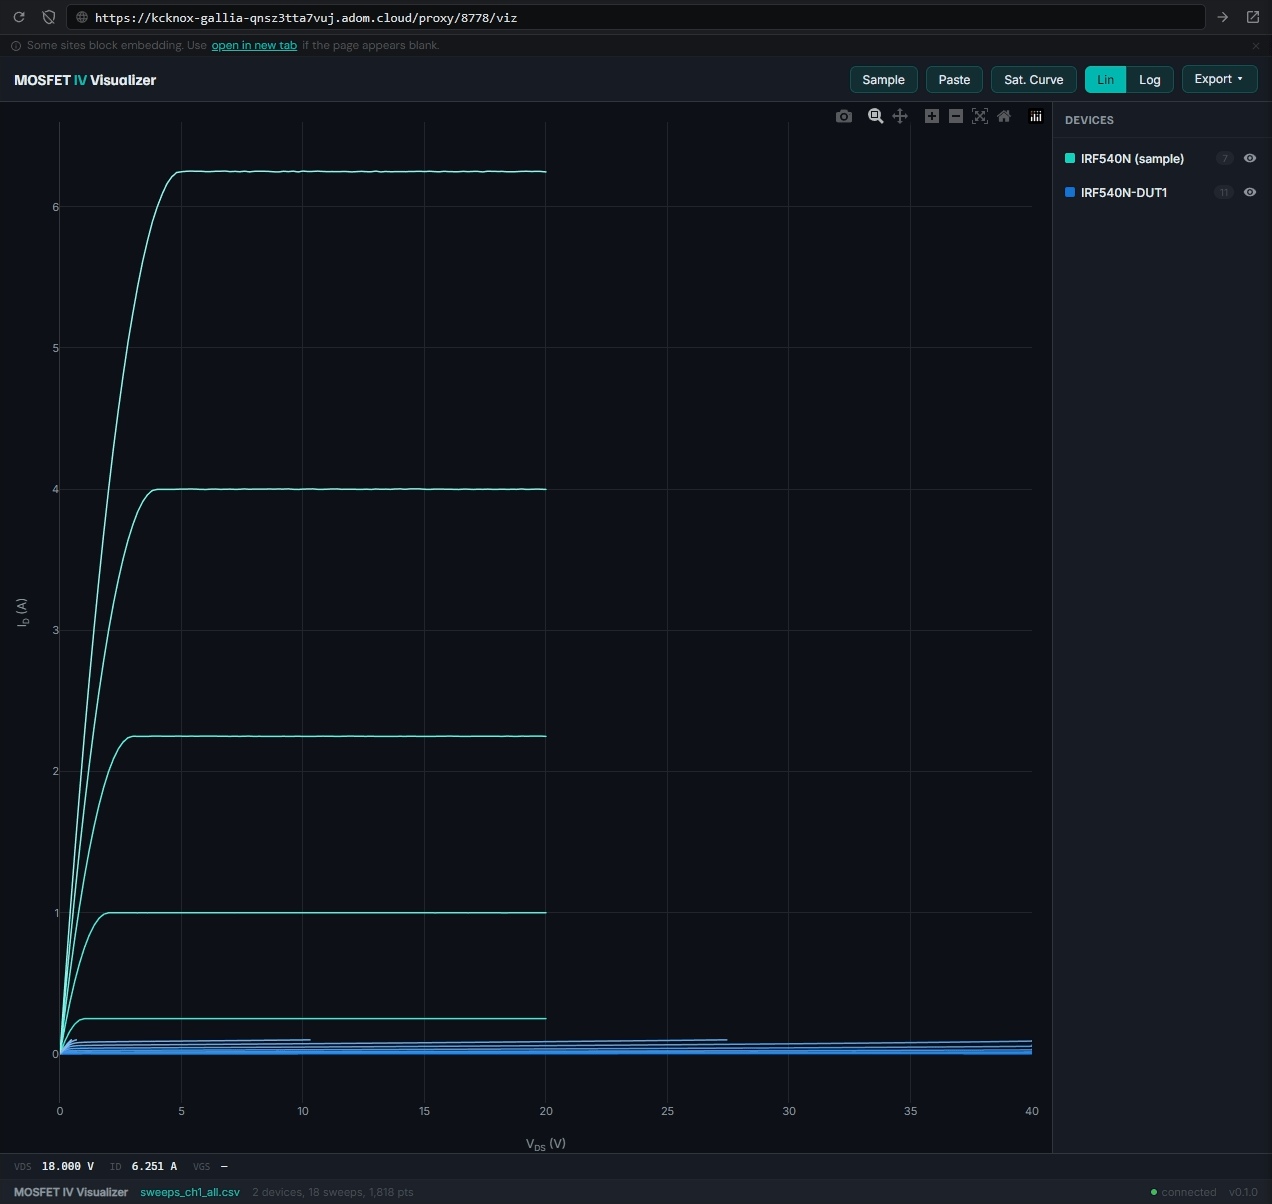Open the Plotly logo icon
Viewport: 1272px width, 1204px height.
point(1036,116)
